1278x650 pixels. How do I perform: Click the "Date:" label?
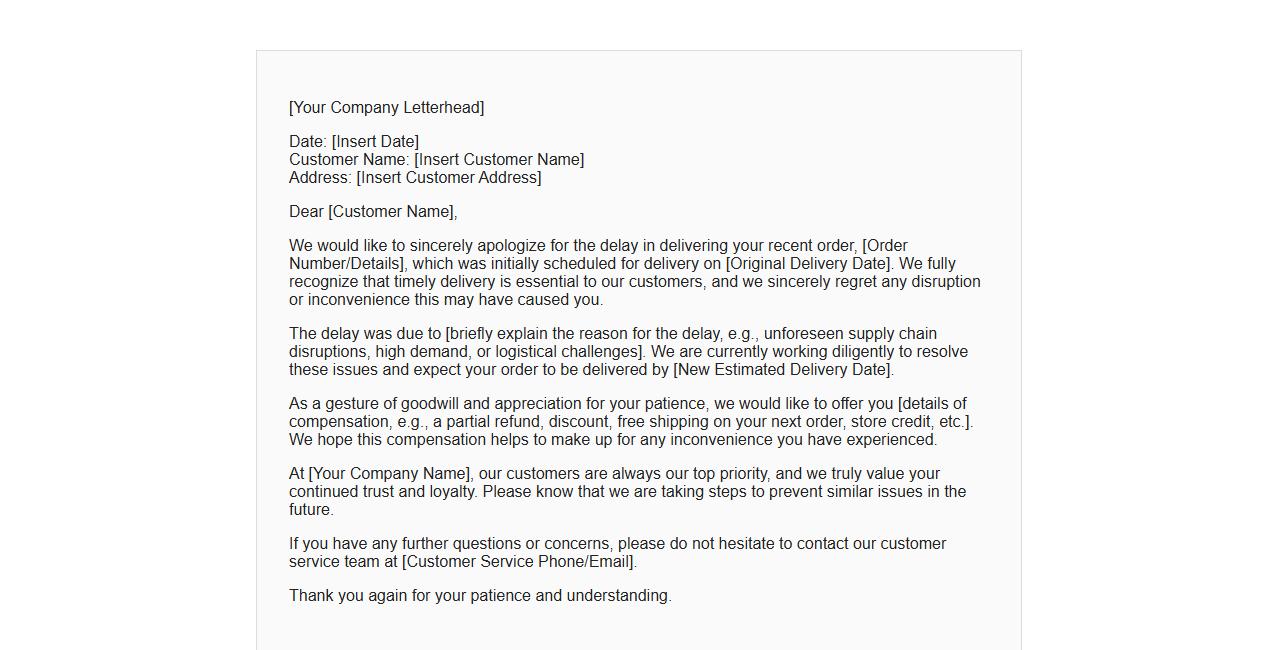[x=308, y=142]
